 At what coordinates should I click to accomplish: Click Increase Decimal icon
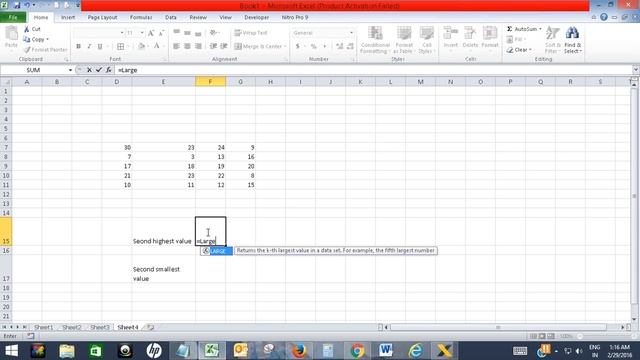point(340,47)
